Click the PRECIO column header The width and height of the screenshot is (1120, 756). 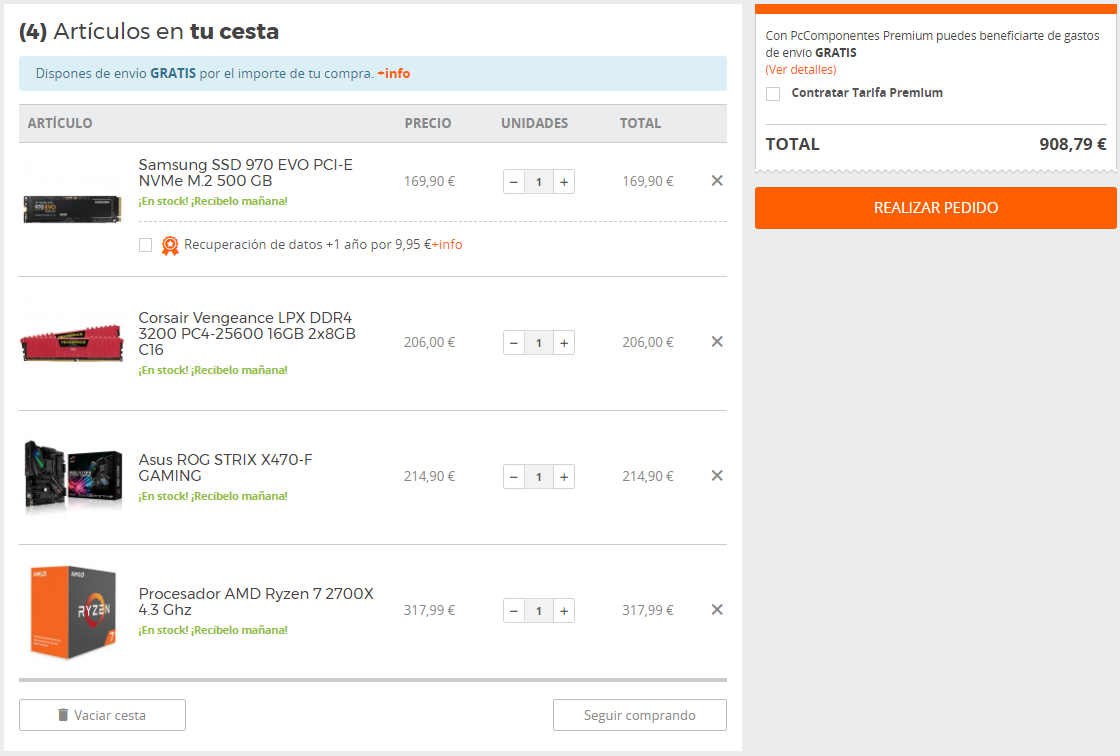coord(428,123)
